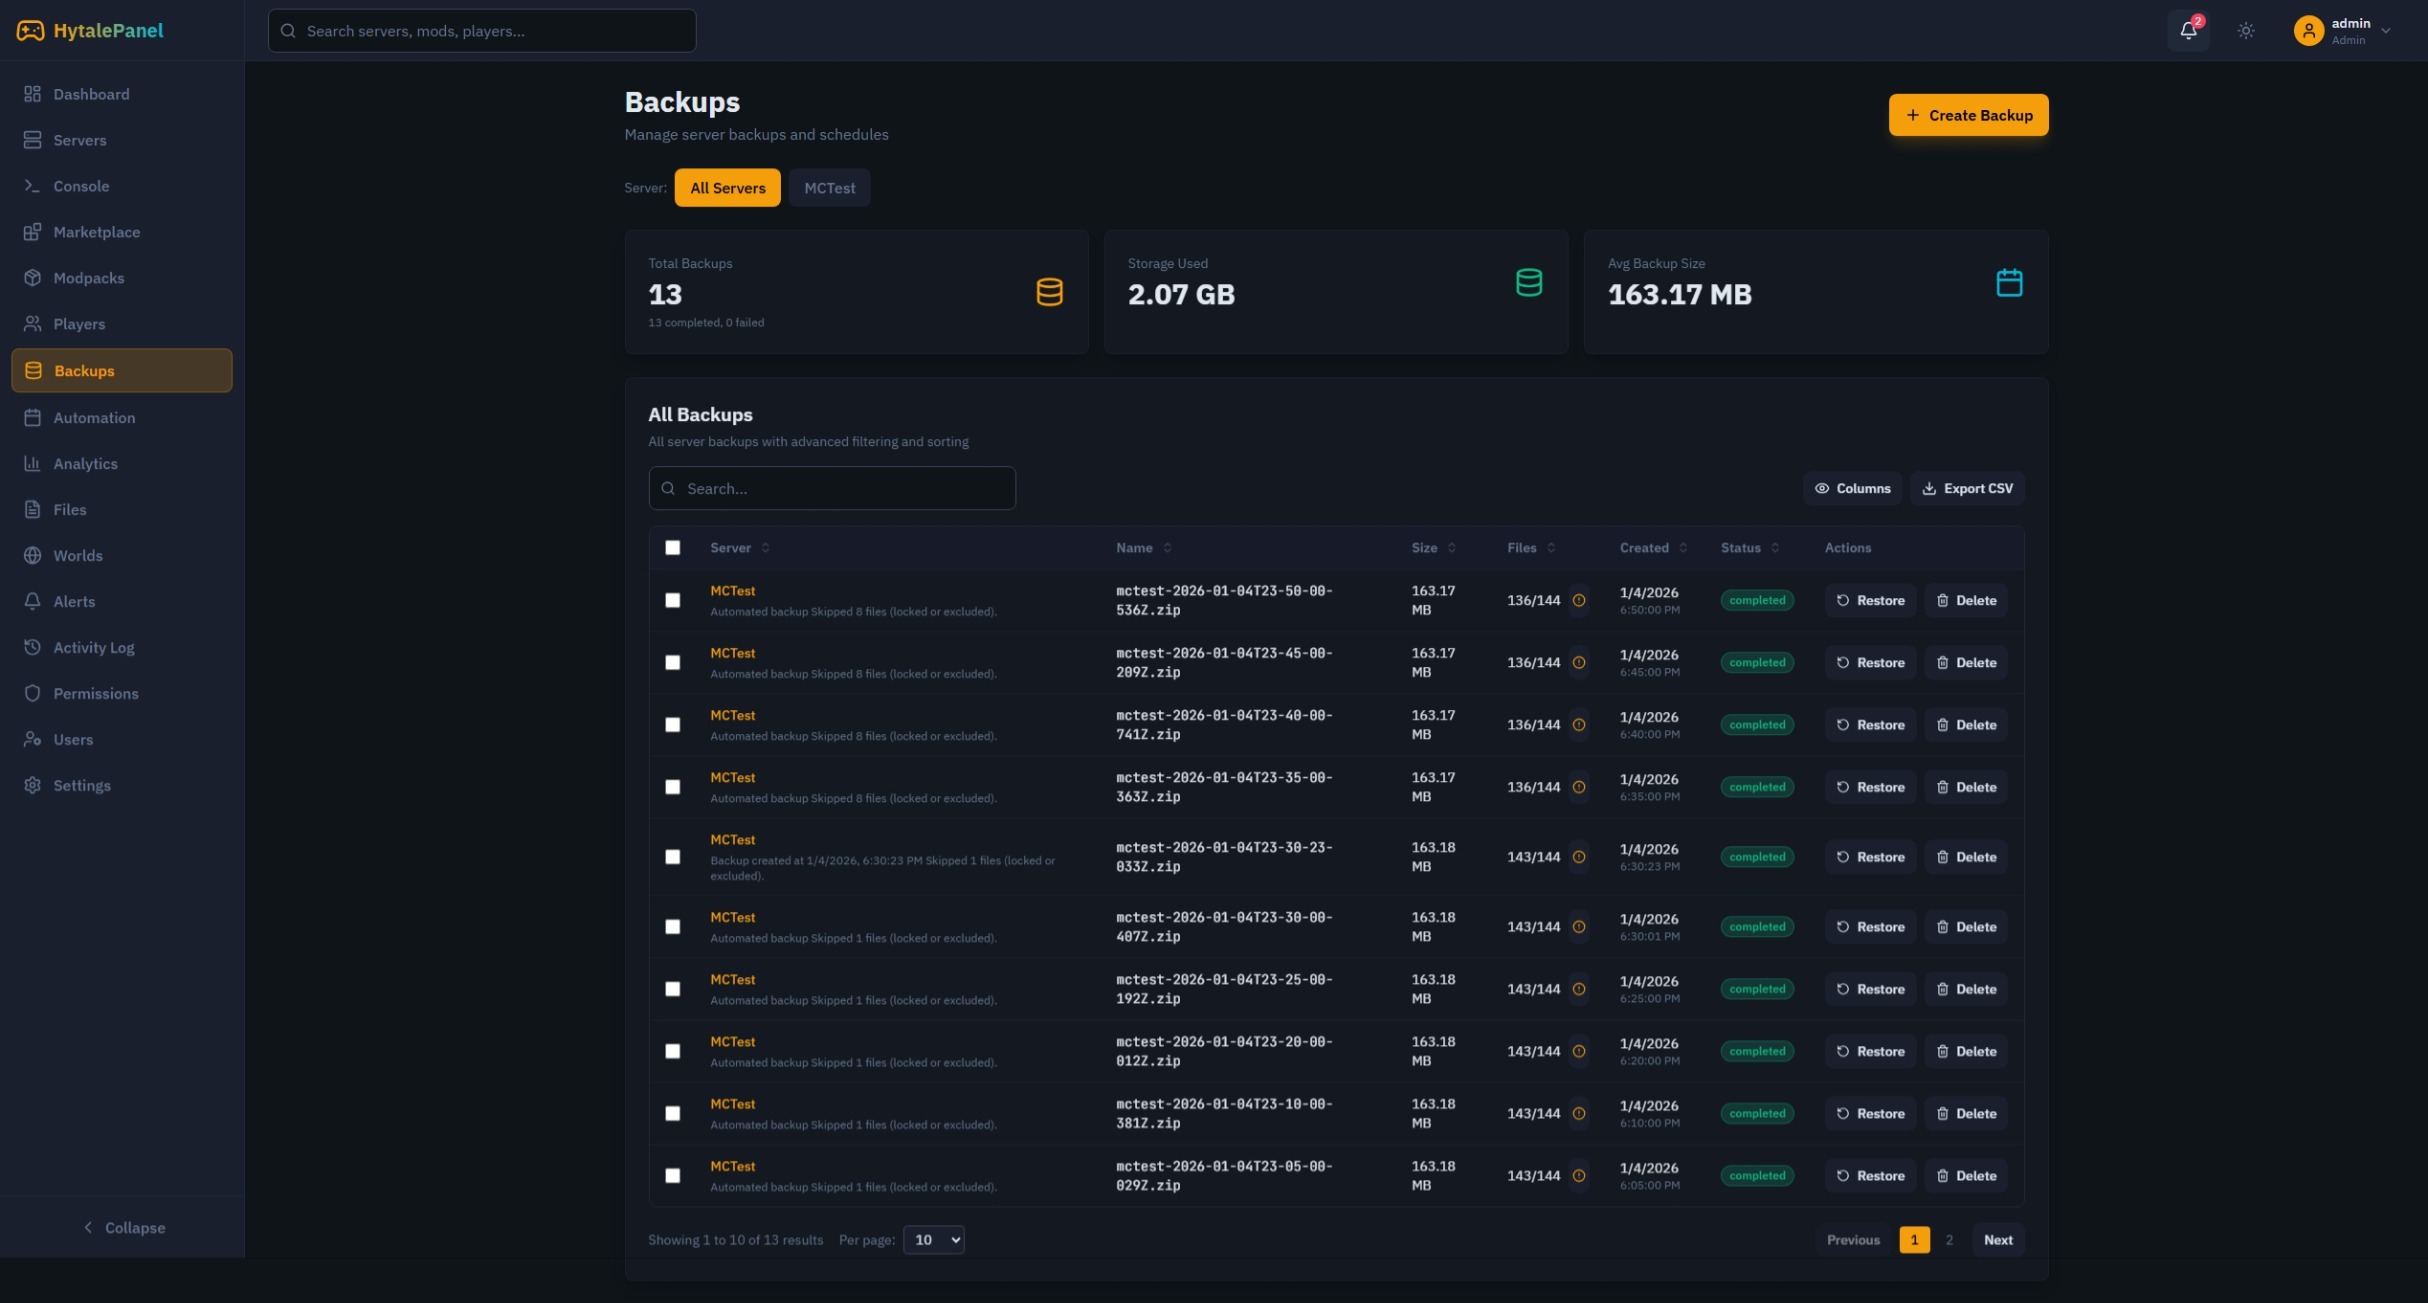Toggle light mode with the sun icon
Image resolution: width=2428 pixels, height=1303 pixels.
pos(2245,30)
